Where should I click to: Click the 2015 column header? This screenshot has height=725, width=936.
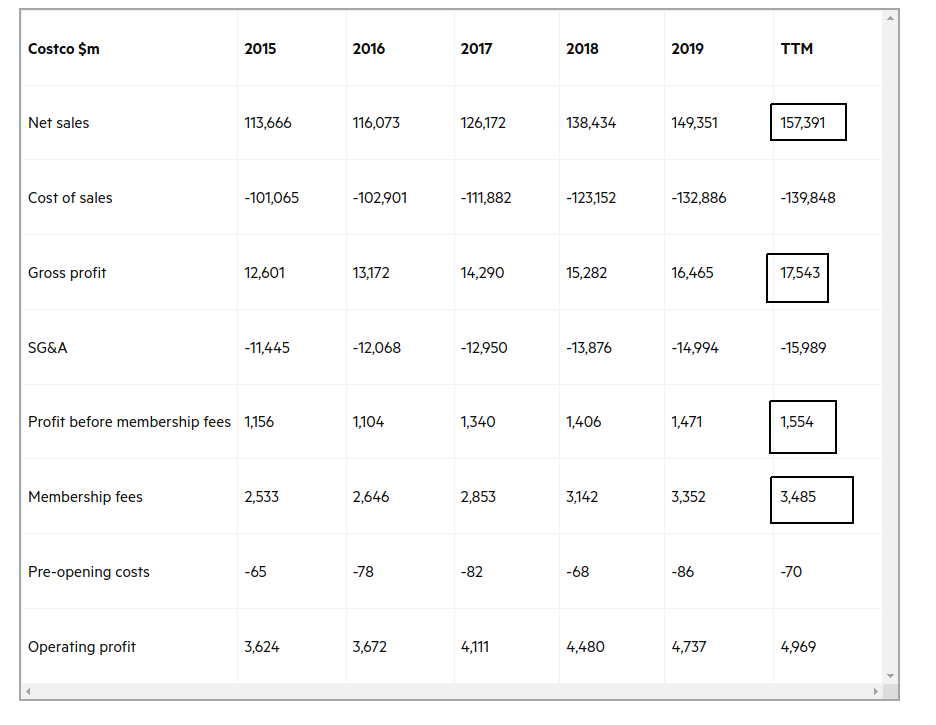260,49
